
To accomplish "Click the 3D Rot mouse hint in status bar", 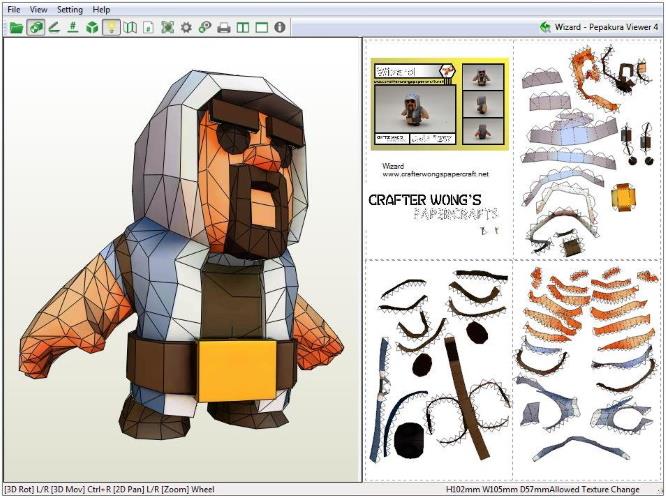I will [19, 490].
